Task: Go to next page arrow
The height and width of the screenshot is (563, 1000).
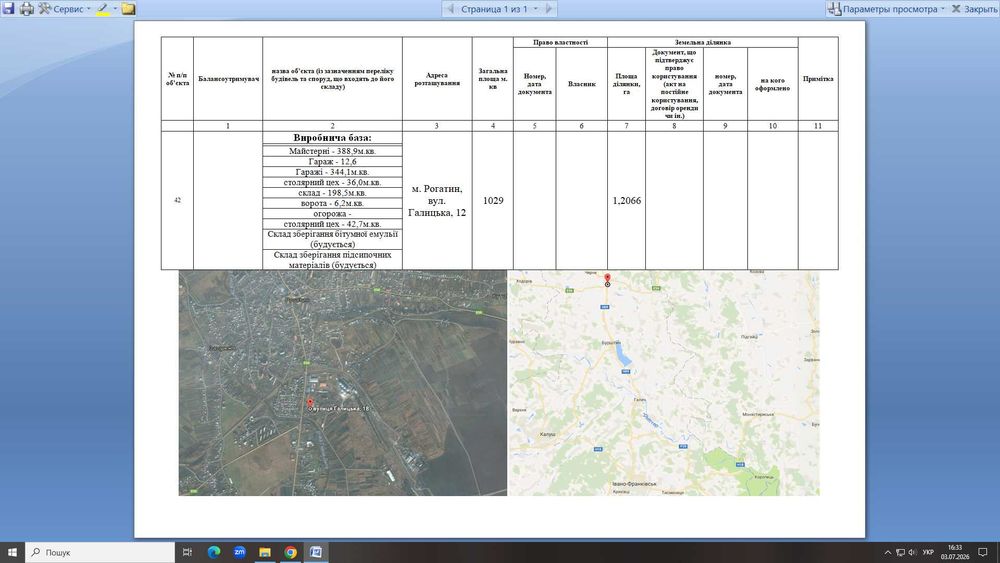Action: 548,9
